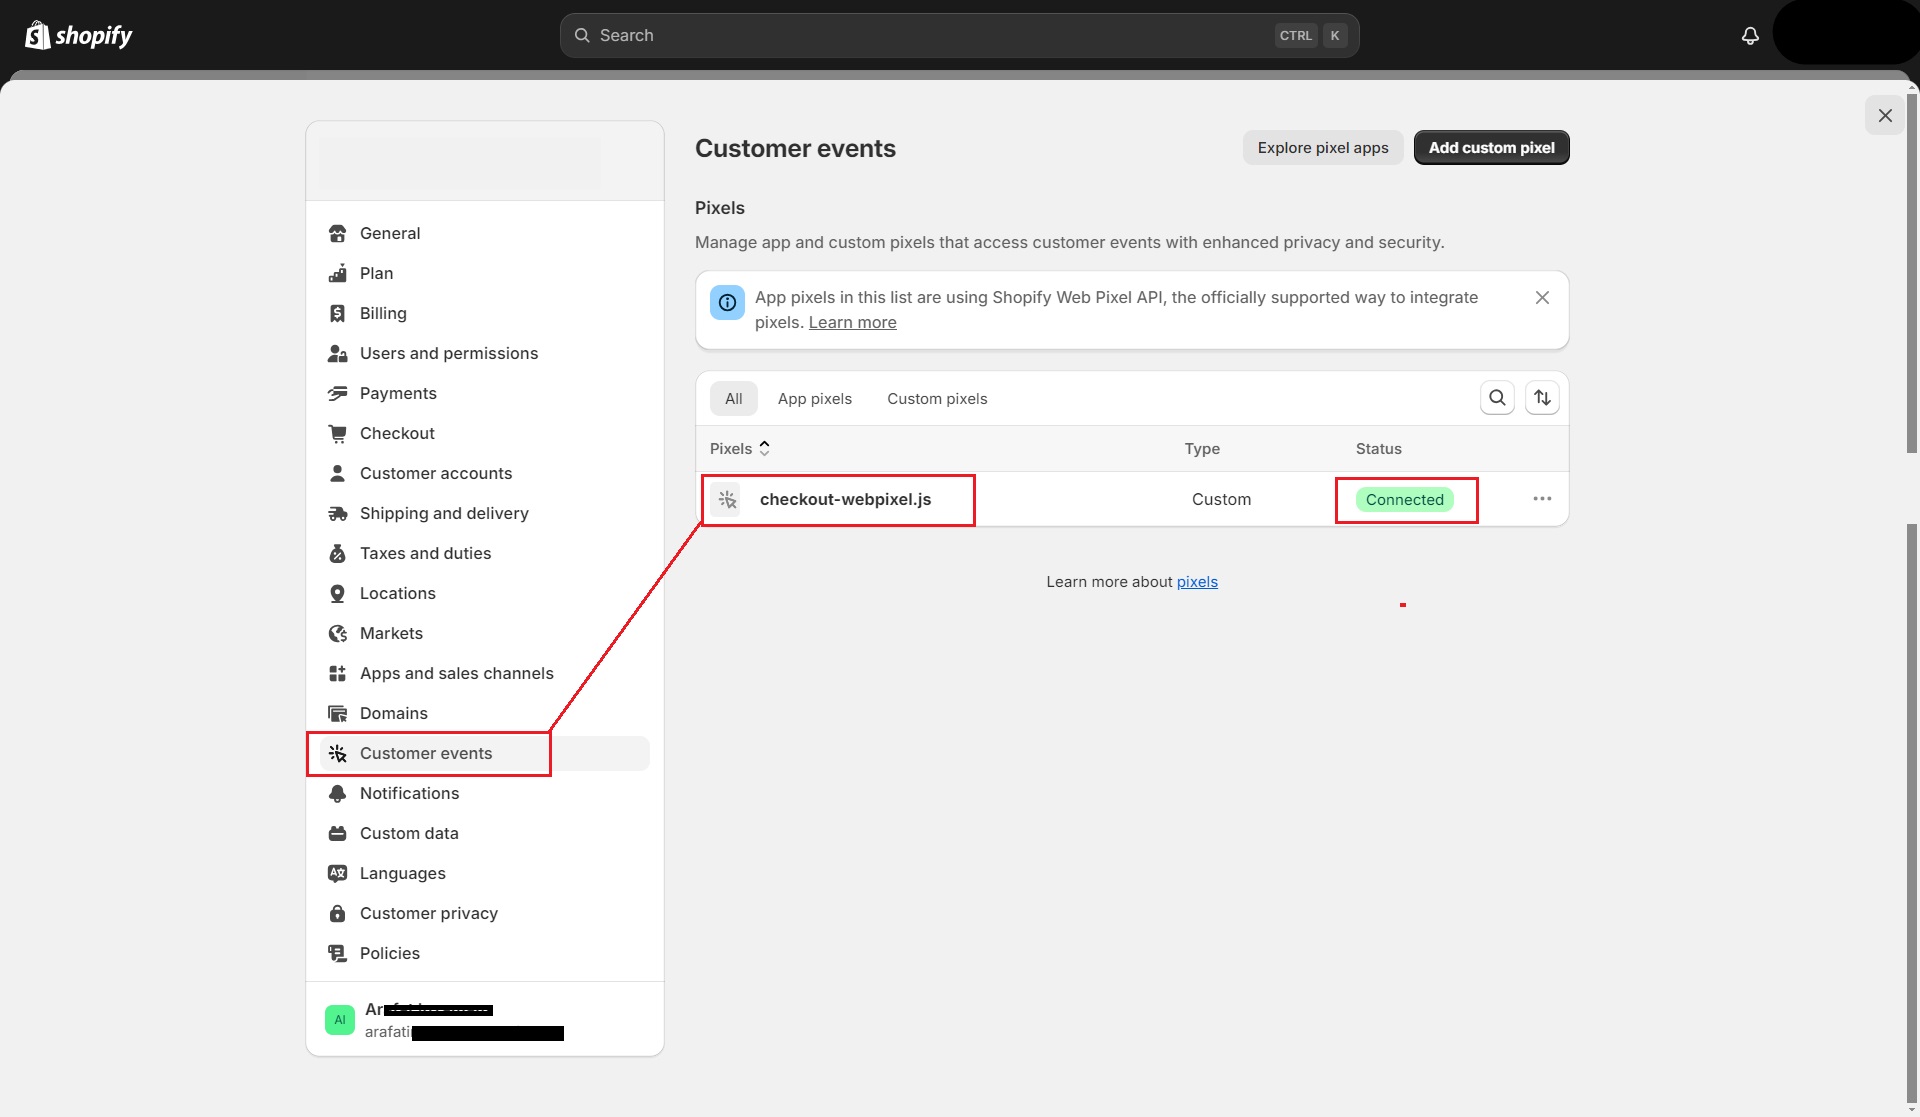Click the Customer privacy lock icon

pos(338,913)
